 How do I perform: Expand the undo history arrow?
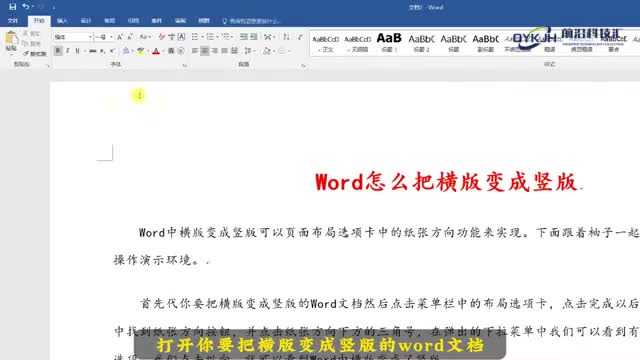tap(33, 7)
